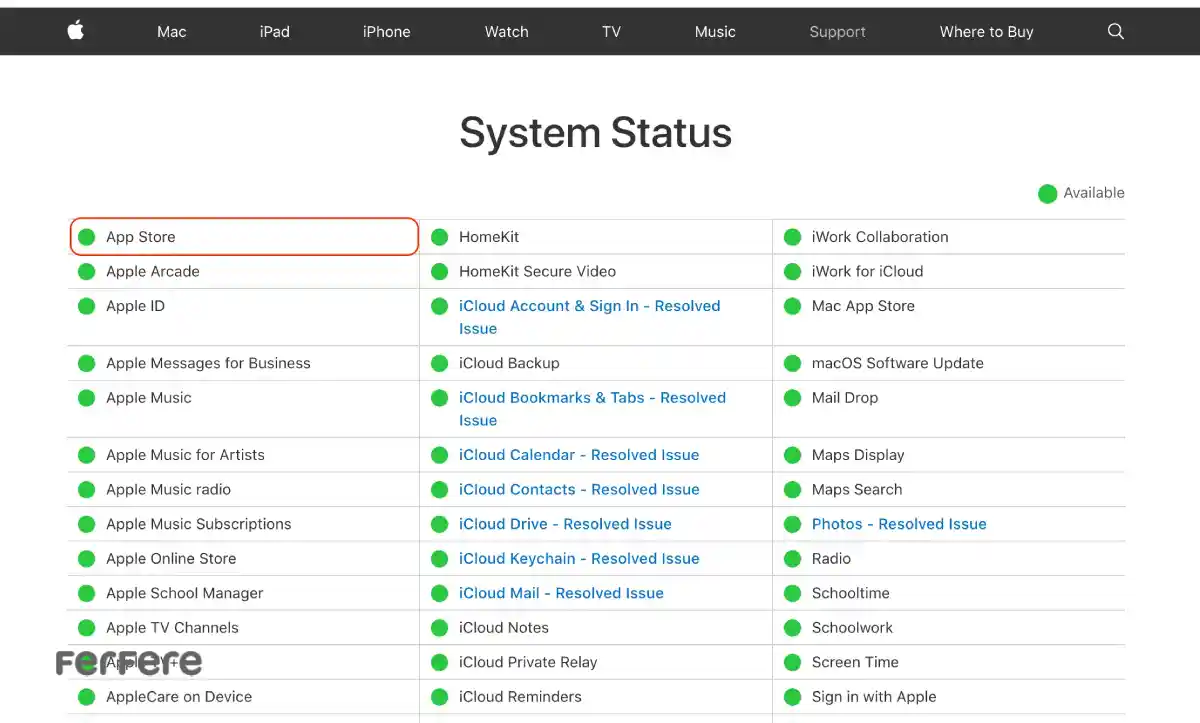
Task: Click the status dot for macOS Software Update
Action: (792, 363)
